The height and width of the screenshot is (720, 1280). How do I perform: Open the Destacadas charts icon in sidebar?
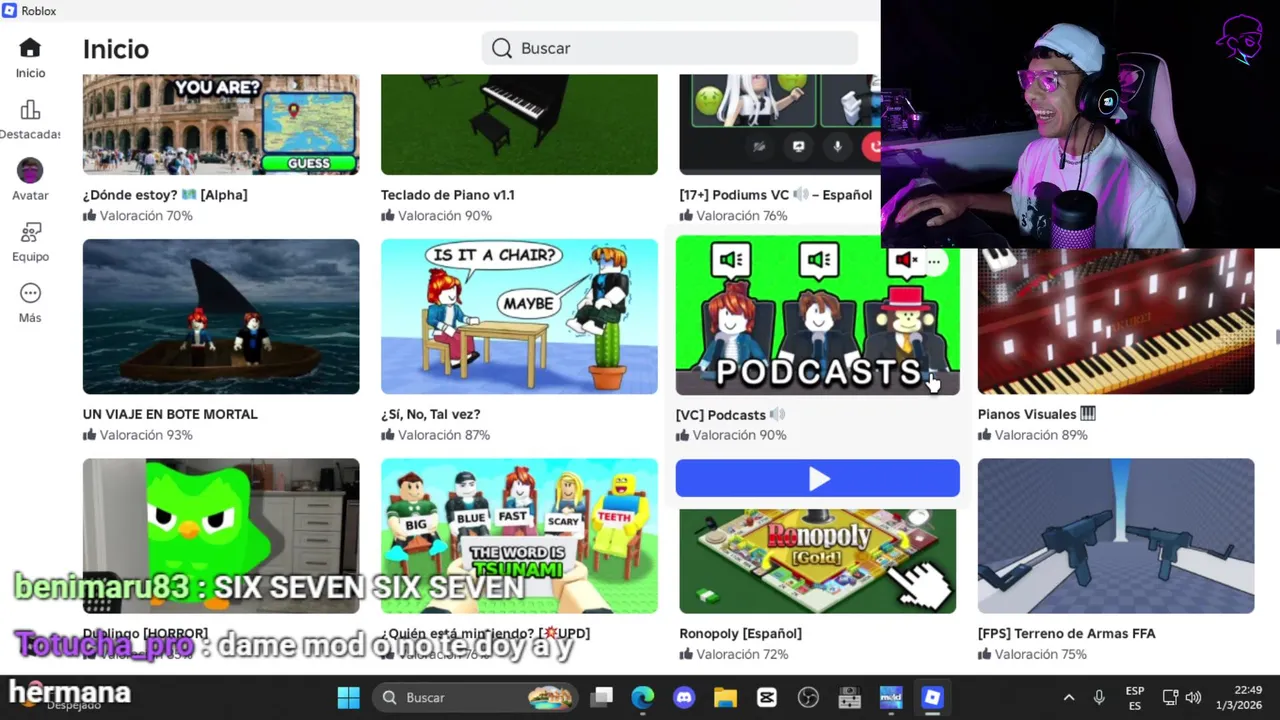click(30, 110)
